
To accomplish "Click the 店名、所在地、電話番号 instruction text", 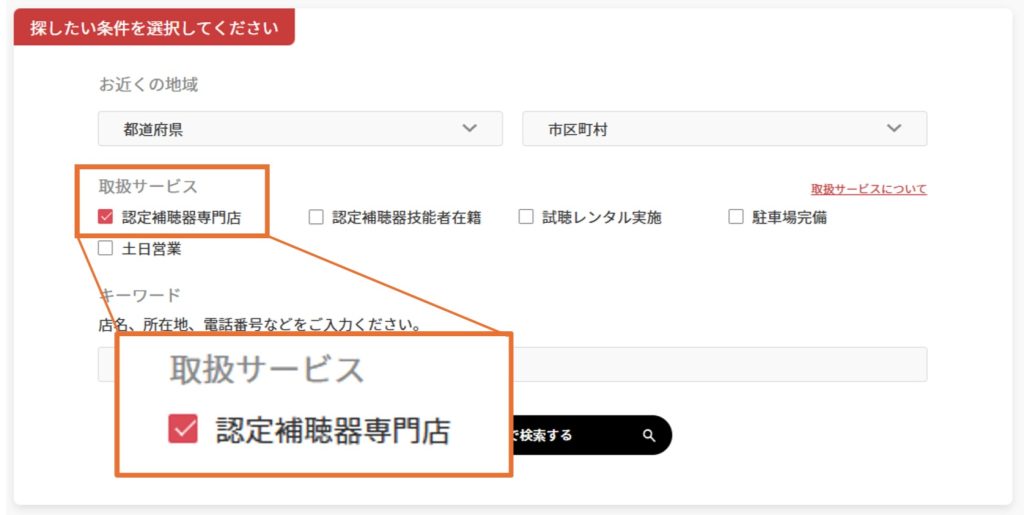I will [259, 325].
